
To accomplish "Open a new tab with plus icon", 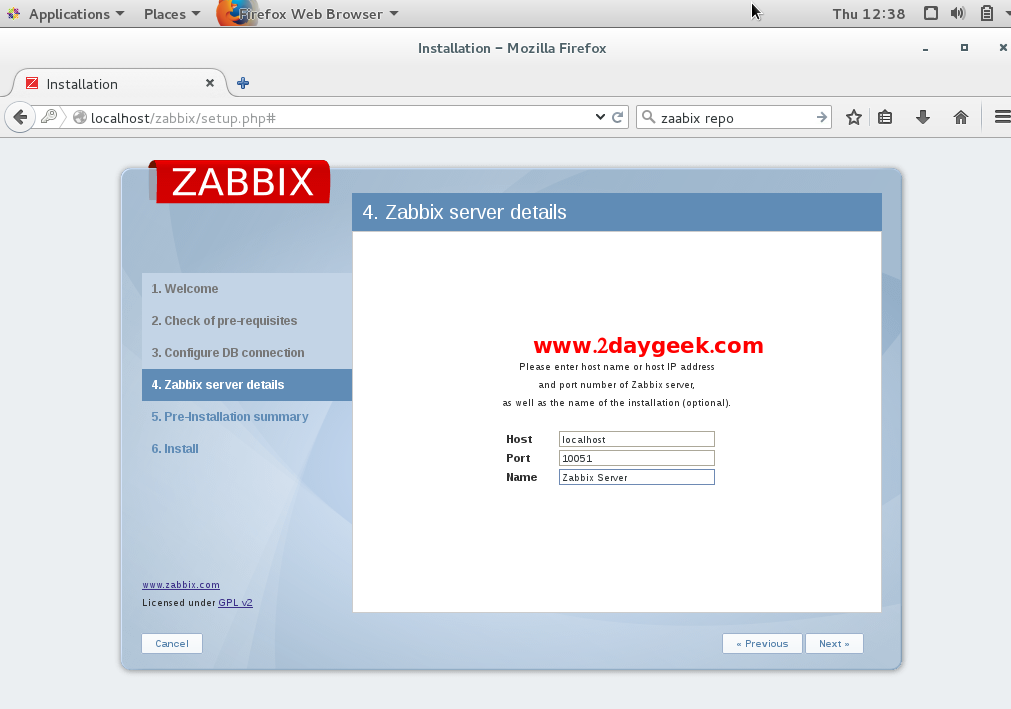I will point(243,83).
